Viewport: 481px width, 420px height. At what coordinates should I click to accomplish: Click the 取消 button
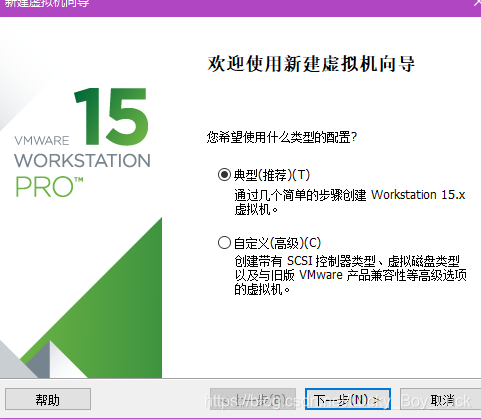tap(440, 399)
